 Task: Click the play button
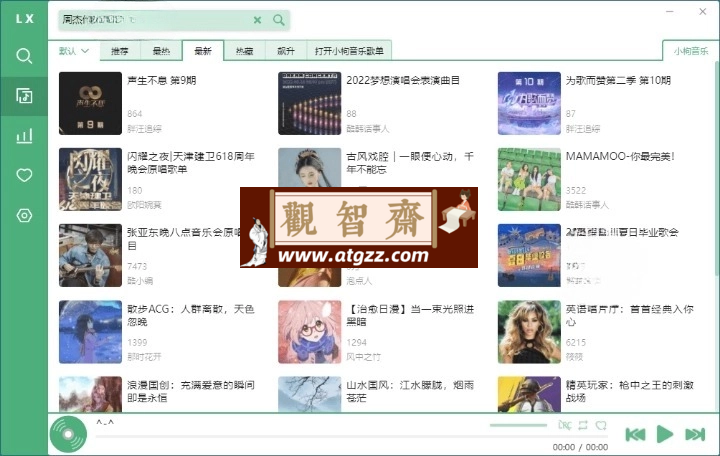(664, 434)
